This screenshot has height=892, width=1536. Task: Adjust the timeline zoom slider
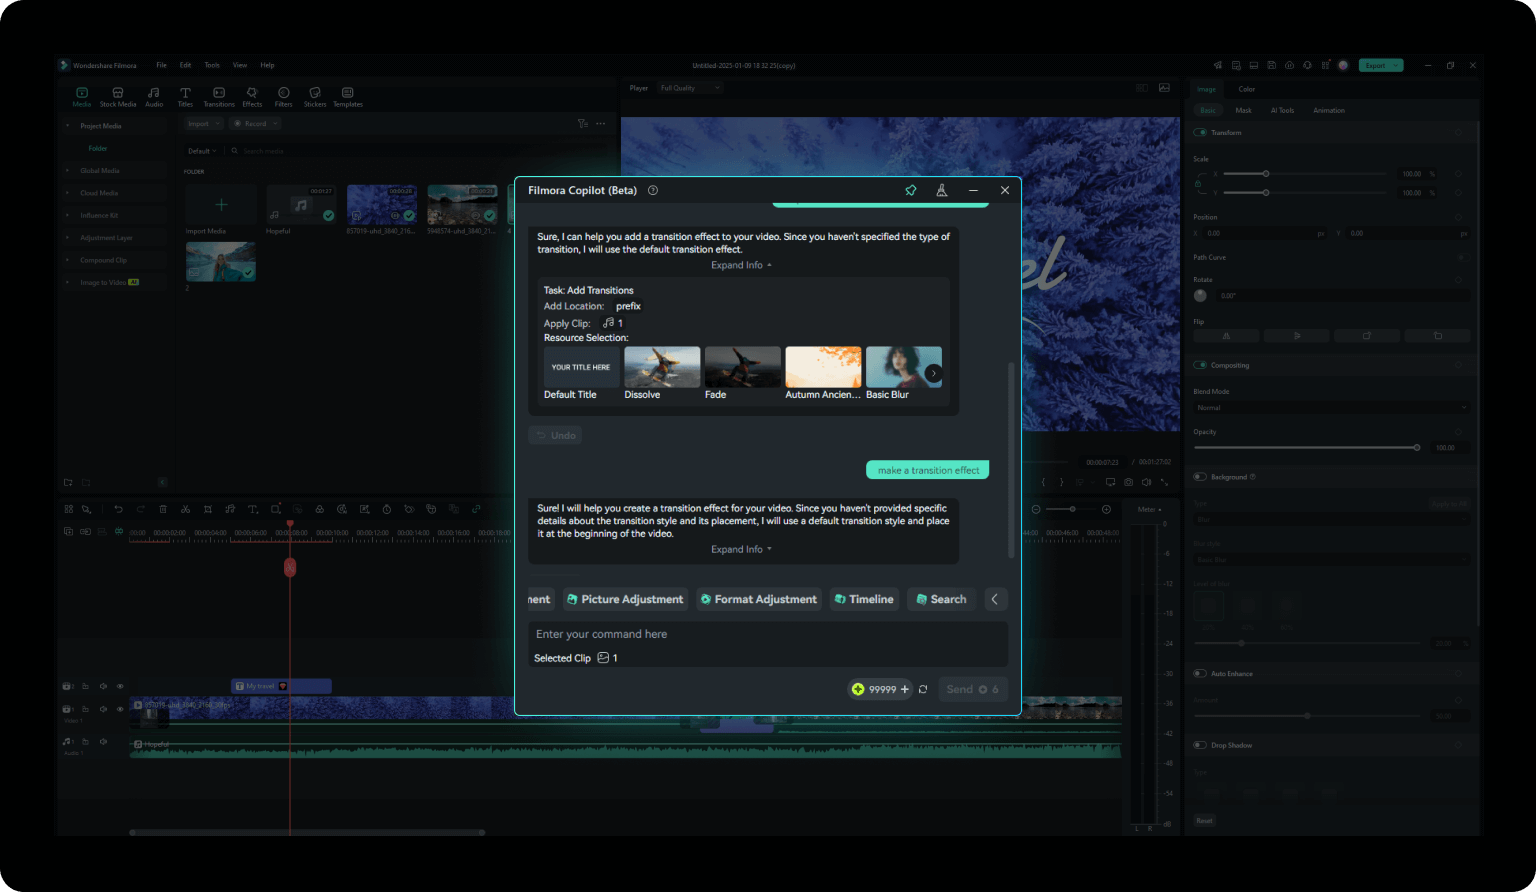pos(1072,509)
